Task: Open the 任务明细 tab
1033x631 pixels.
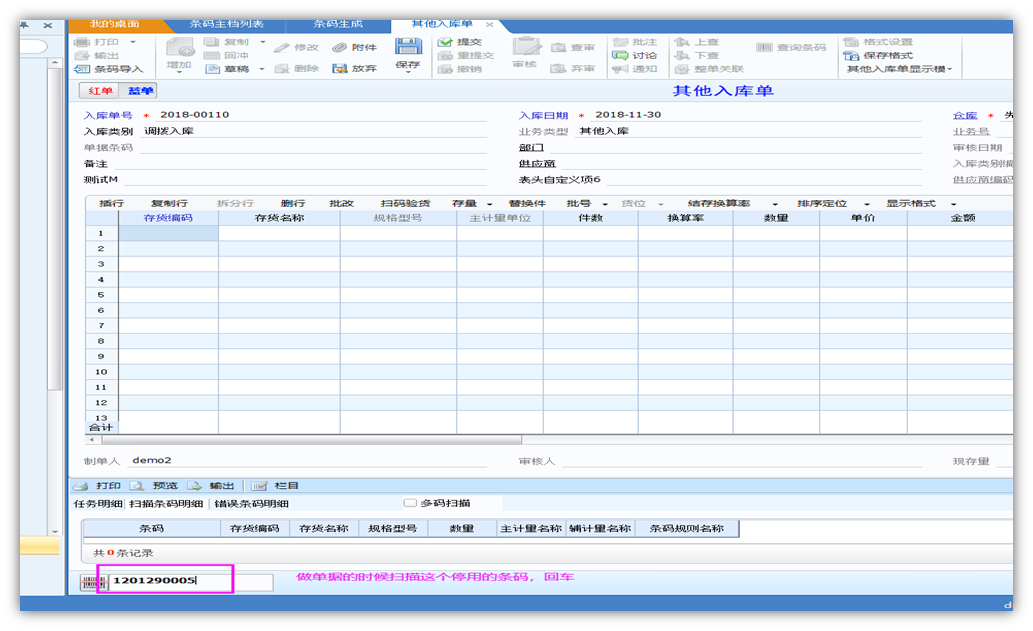Action: 98,504
